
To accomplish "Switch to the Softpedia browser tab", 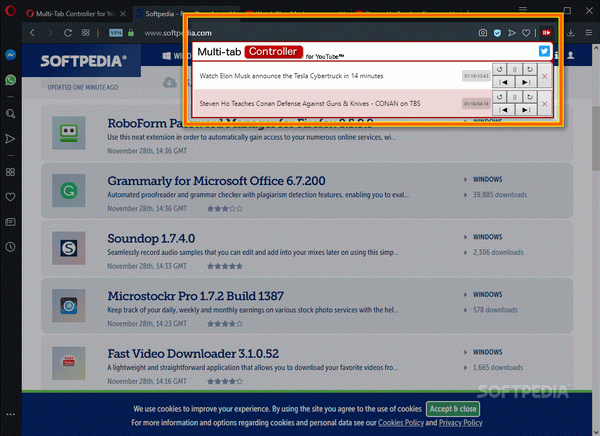I will (159, 13).
